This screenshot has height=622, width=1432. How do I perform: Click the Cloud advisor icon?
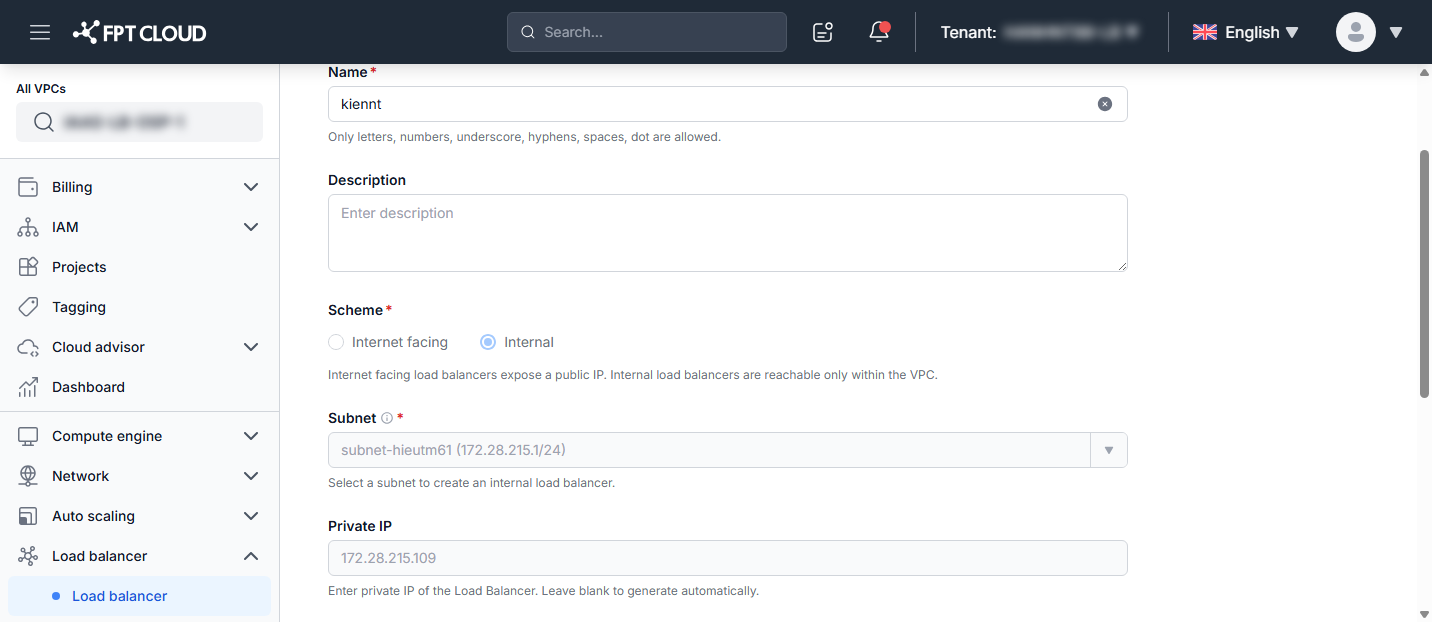tap(28, 347)
